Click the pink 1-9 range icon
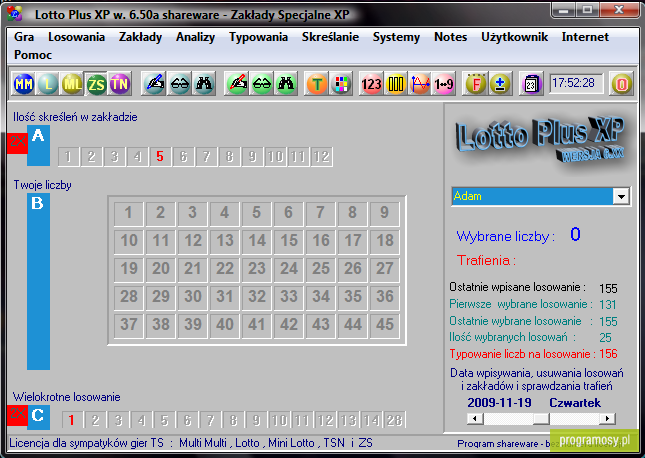Screen dimensions: 645x458 point(443,84)
